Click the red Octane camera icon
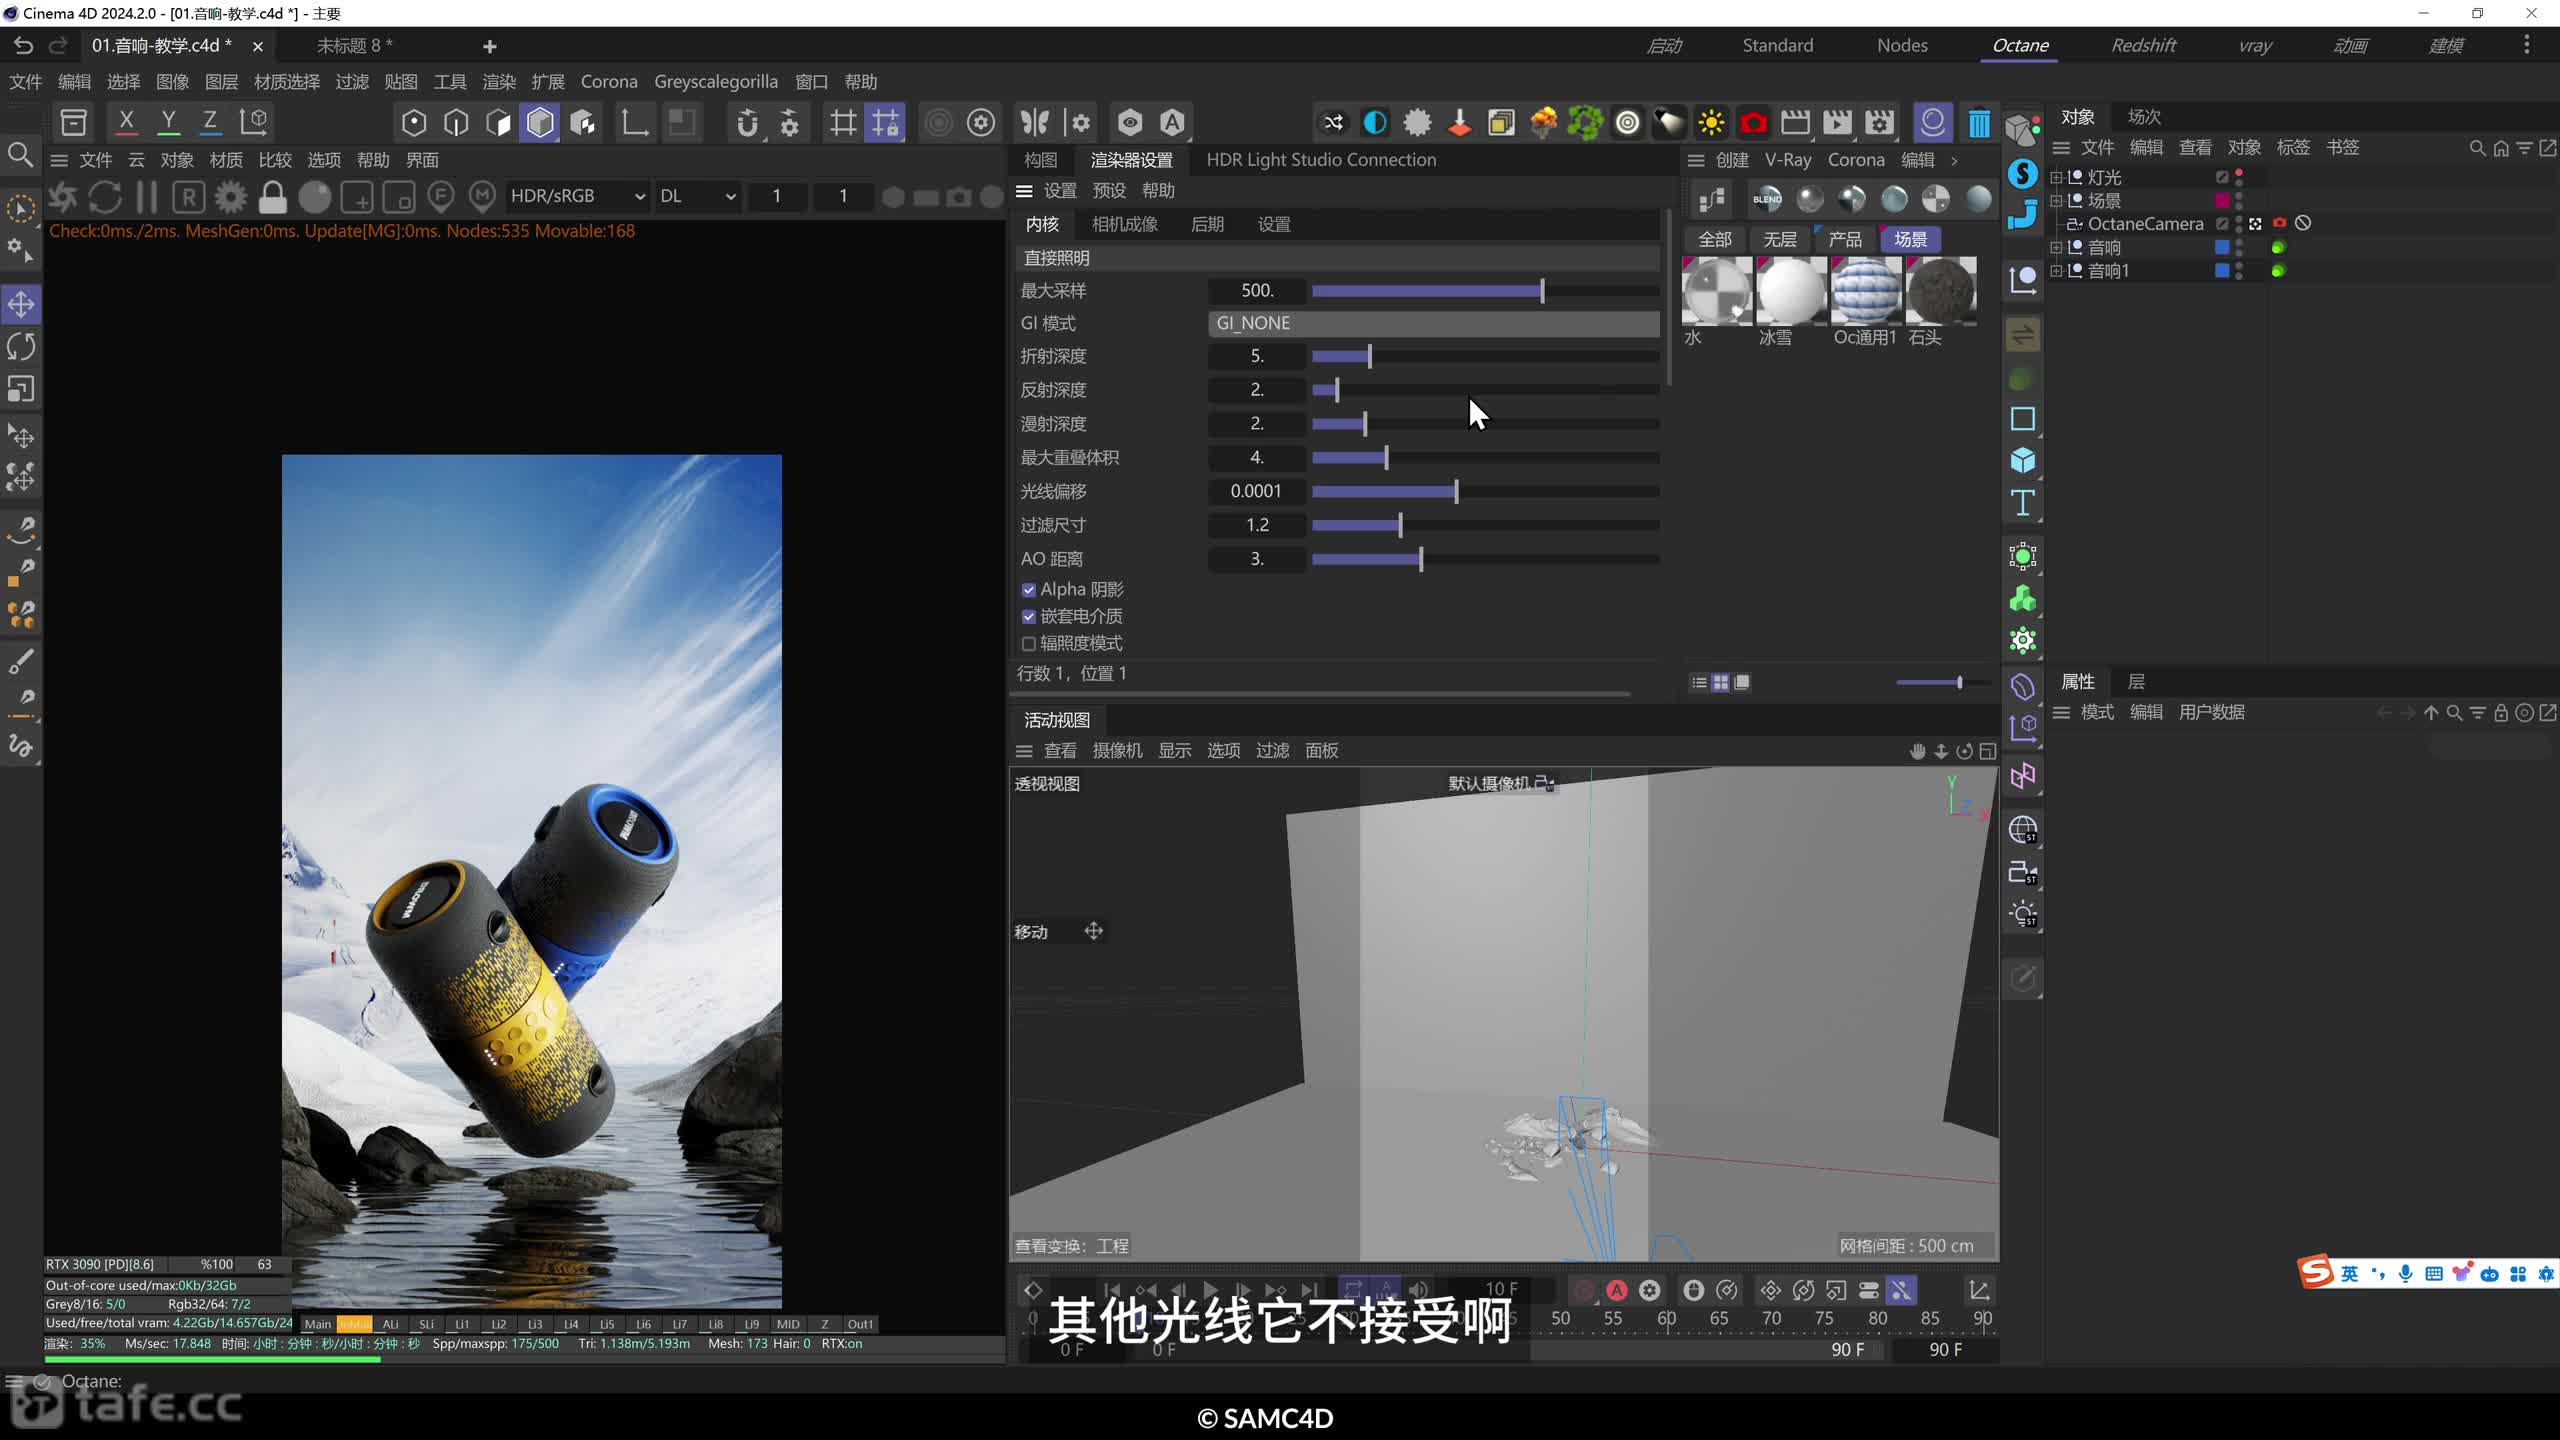Screen dimensions: 2560x1440 1753,123
